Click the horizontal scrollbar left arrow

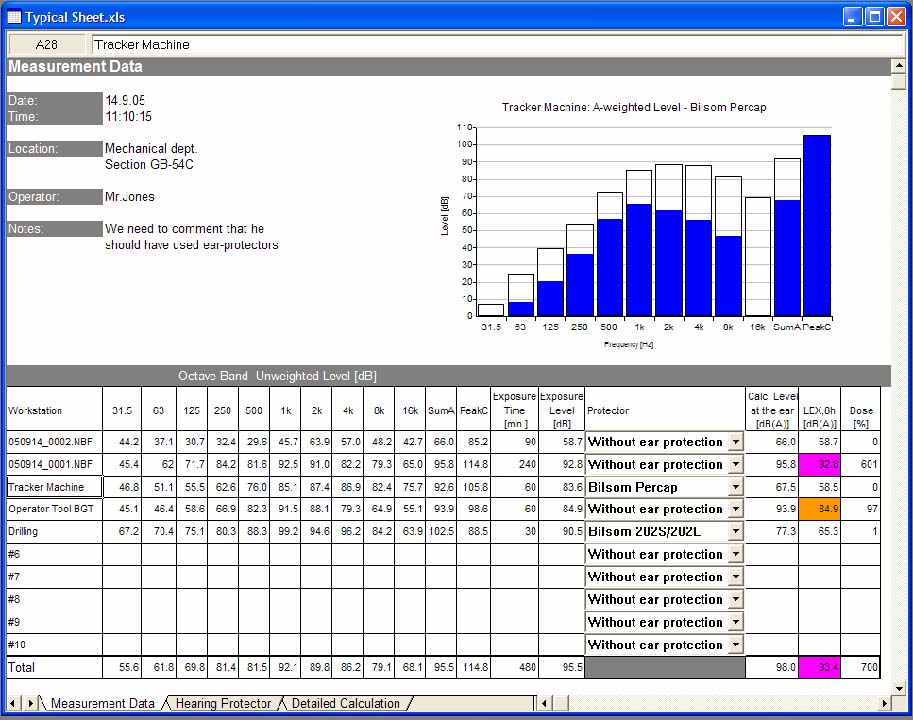tap(544, 703)
